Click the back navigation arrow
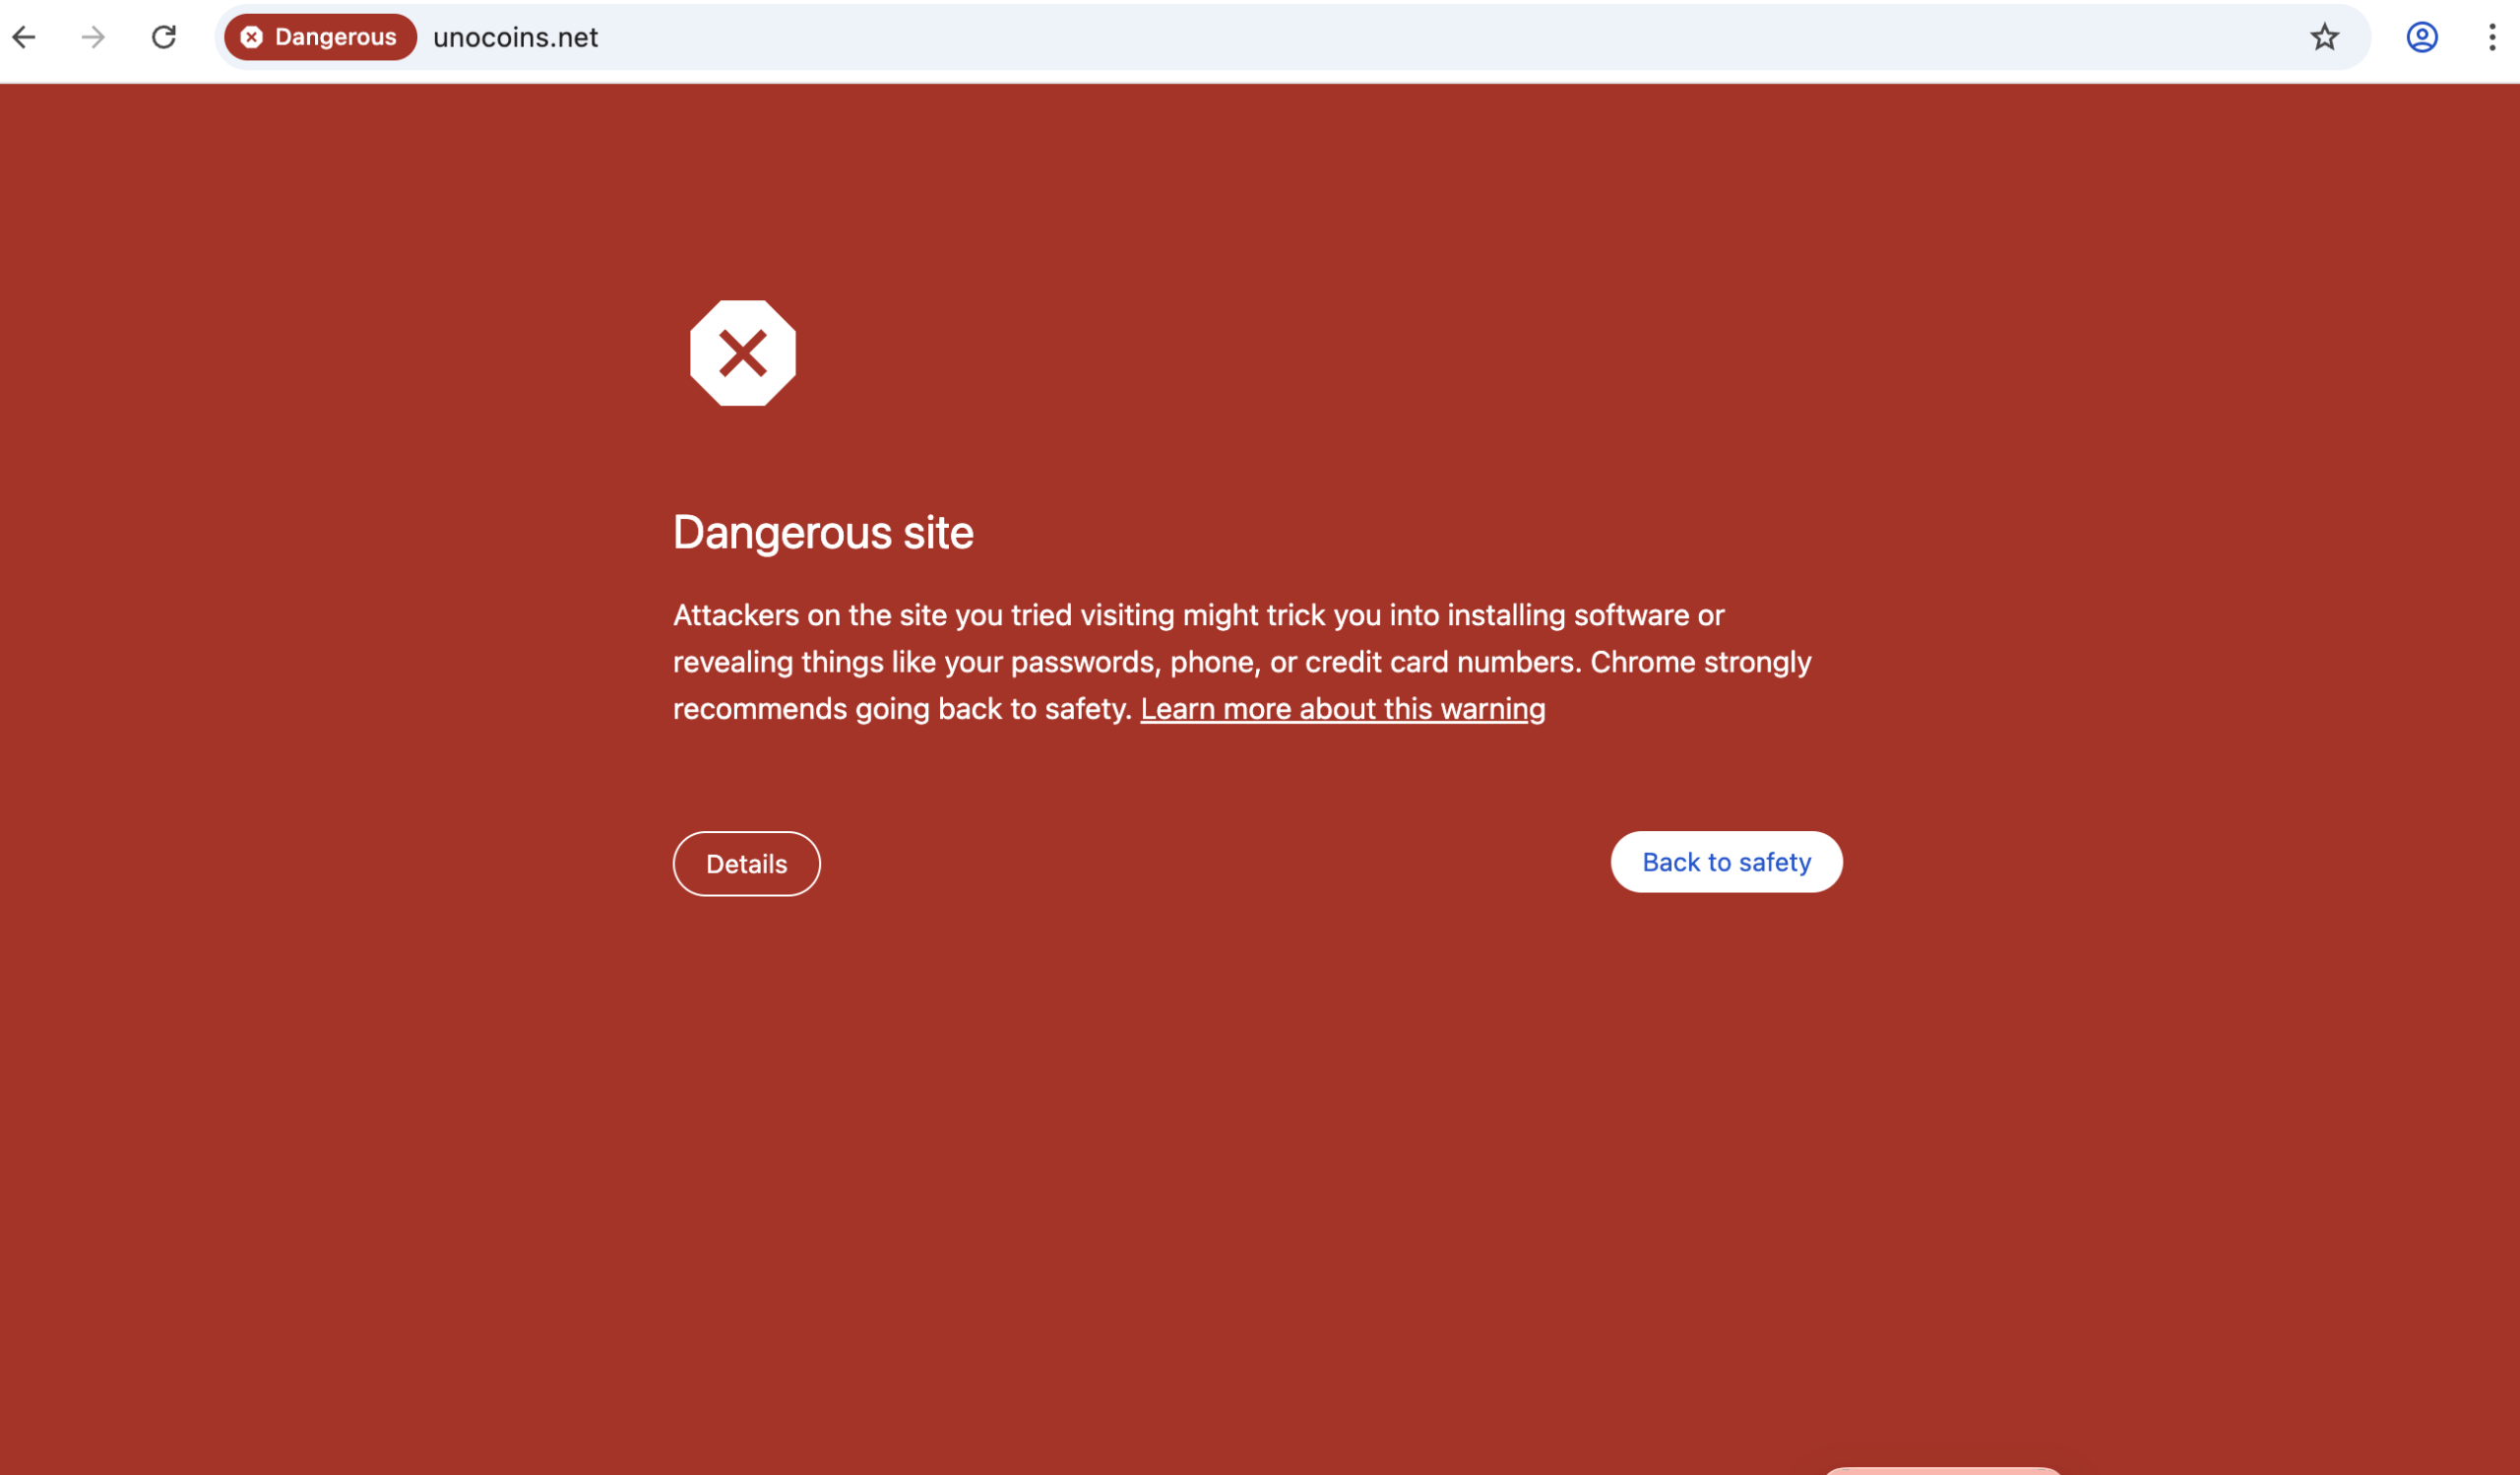This screenshot has height=1475, width=2520. [x=24, y=37]
